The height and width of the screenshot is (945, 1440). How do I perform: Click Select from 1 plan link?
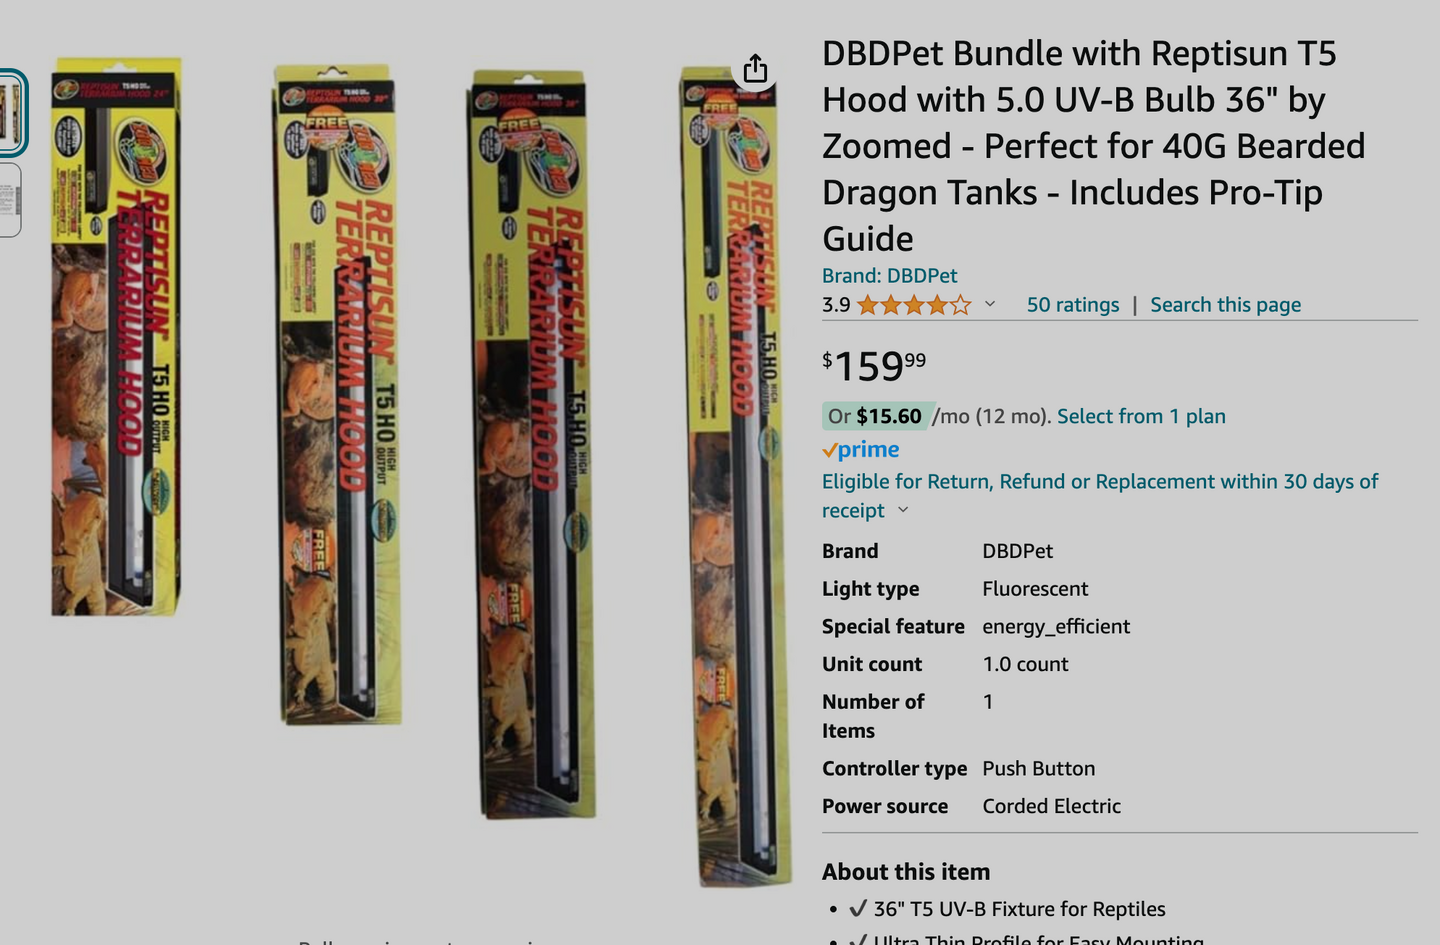pos(1141,416)
